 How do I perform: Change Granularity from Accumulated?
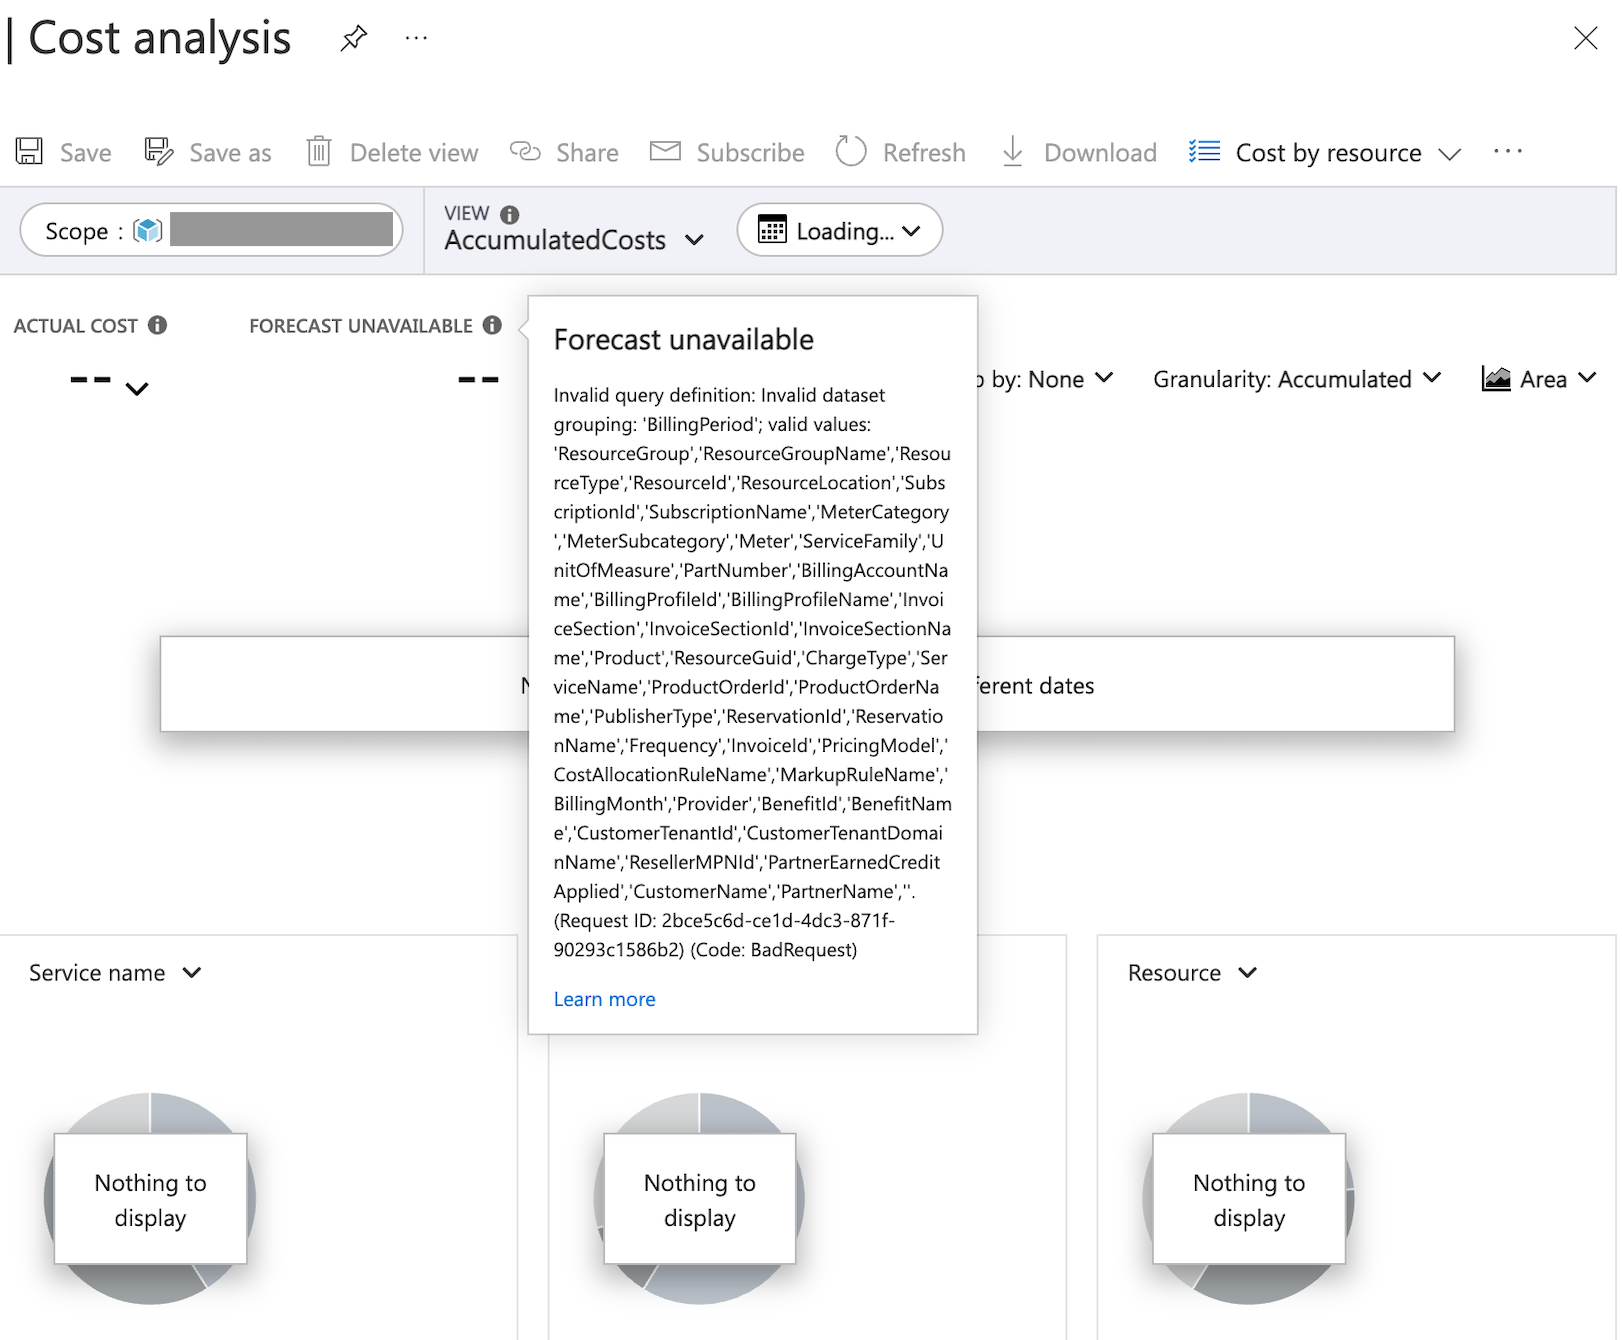coord(1296,379)
